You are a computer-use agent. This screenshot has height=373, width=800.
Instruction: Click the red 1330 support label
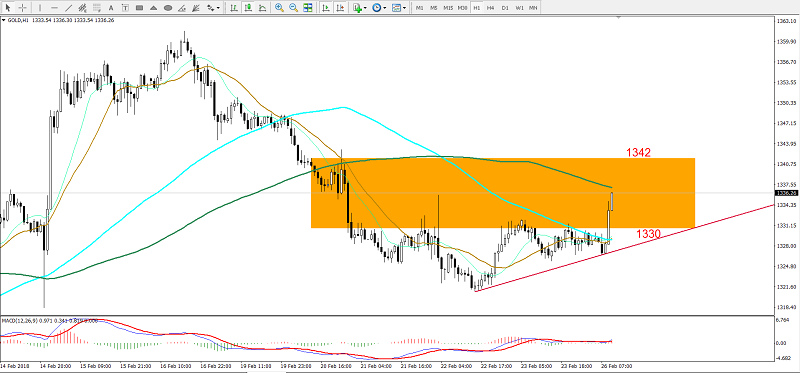(648, 234)
